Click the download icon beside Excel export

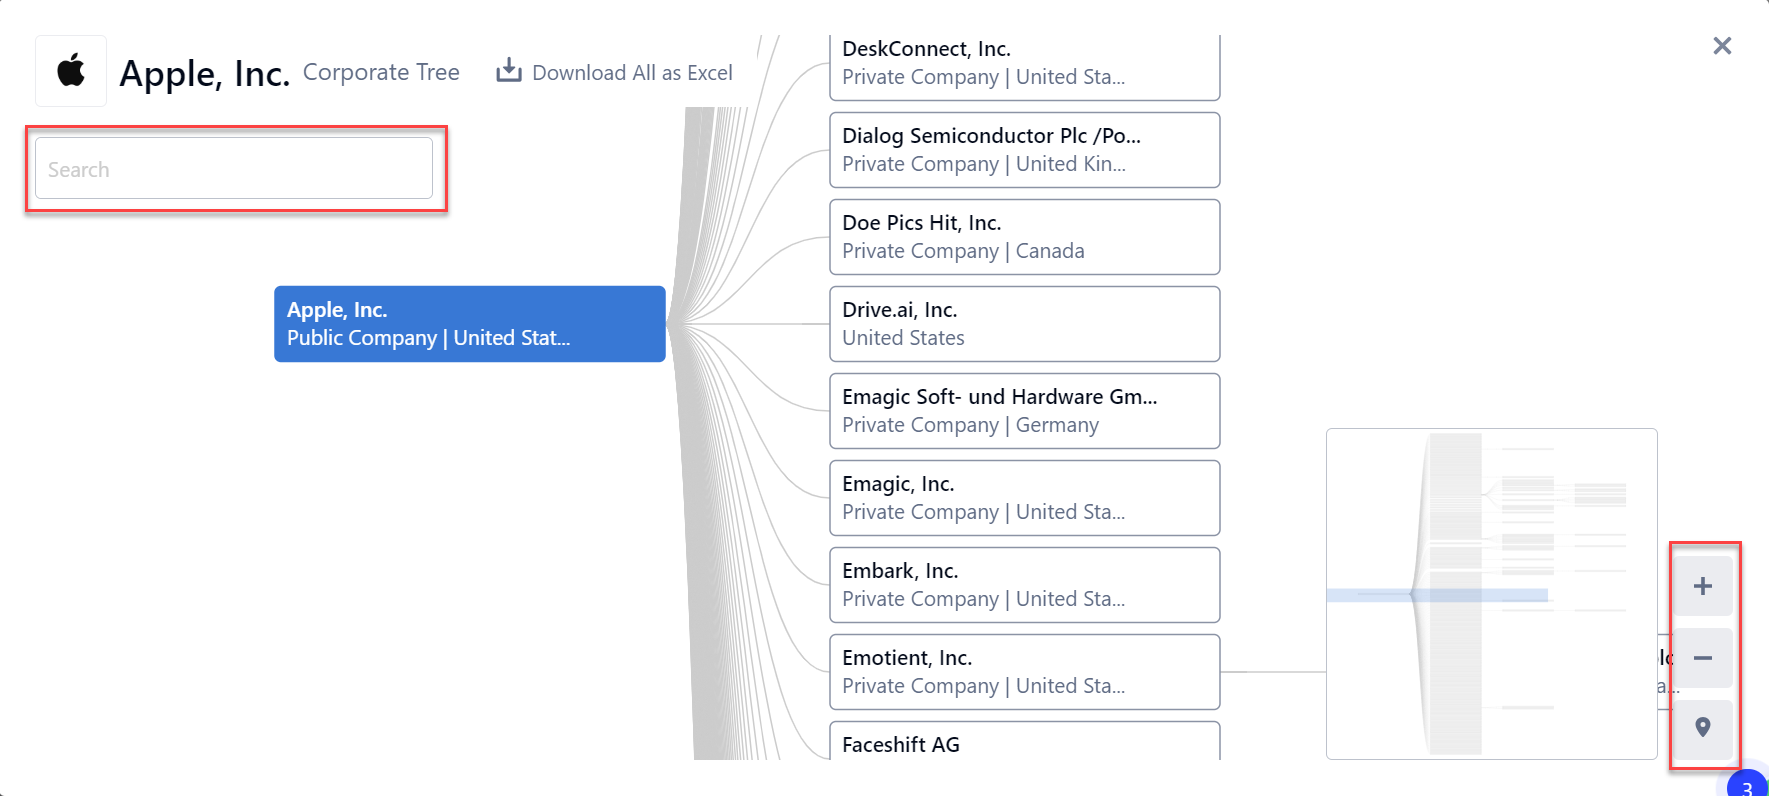(509, 70)
